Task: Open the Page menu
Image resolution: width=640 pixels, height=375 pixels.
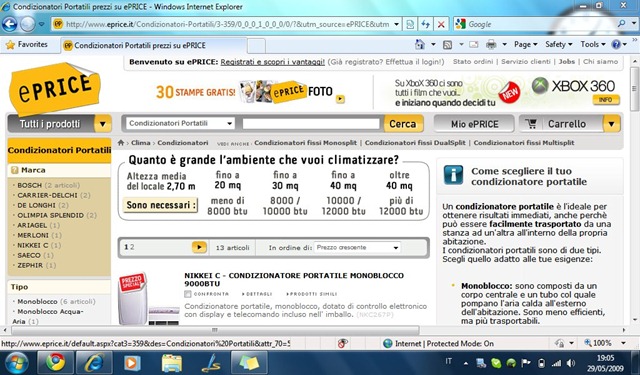Action: [x=525, y=44]
